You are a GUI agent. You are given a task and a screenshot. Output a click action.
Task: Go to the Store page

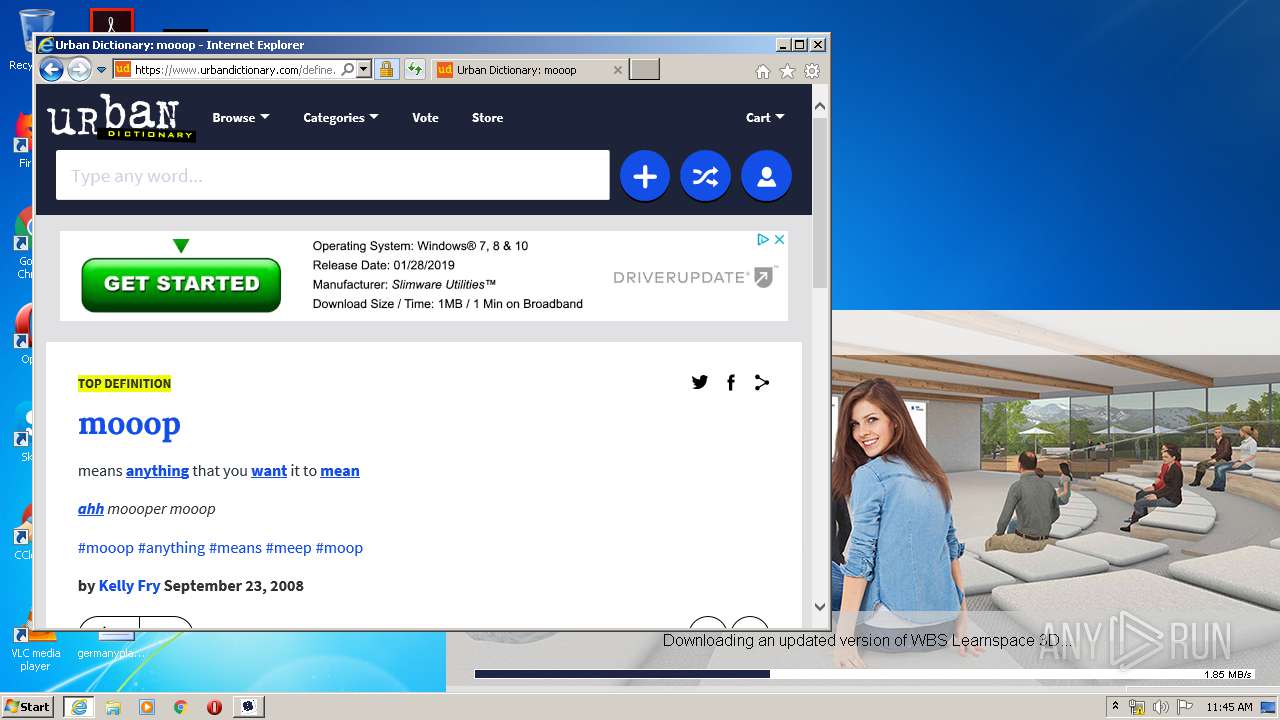tap(487, 117)
